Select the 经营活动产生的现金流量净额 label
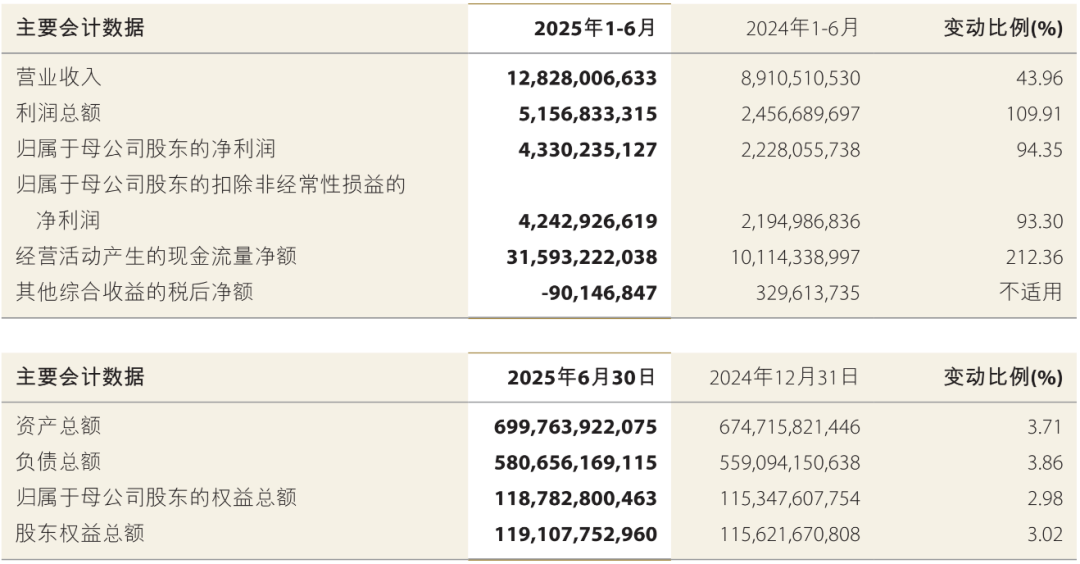 point(156,256)
